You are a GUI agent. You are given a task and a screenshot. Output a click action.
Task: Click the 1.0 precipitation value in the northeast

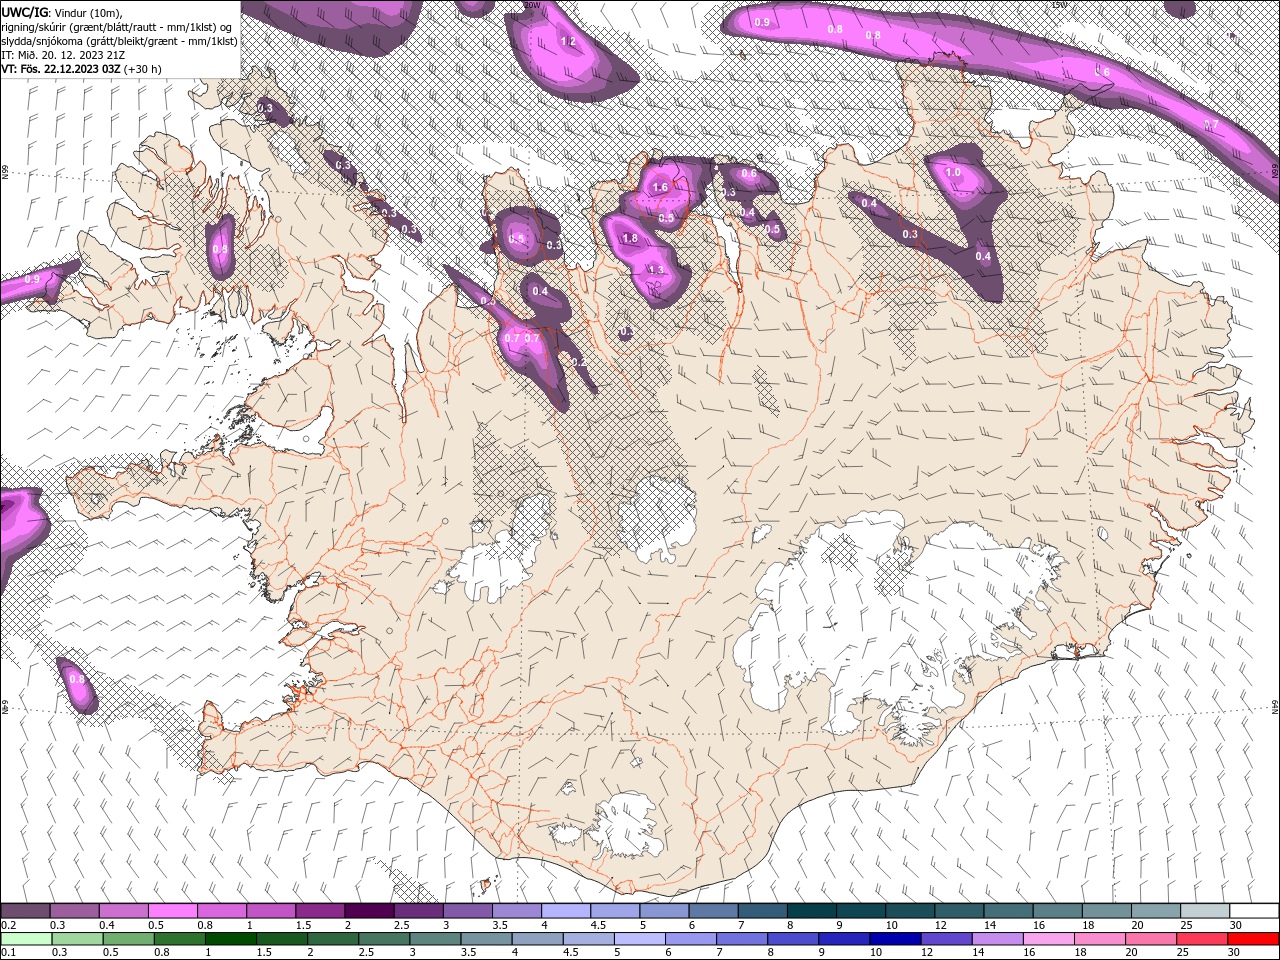[953, 172]
